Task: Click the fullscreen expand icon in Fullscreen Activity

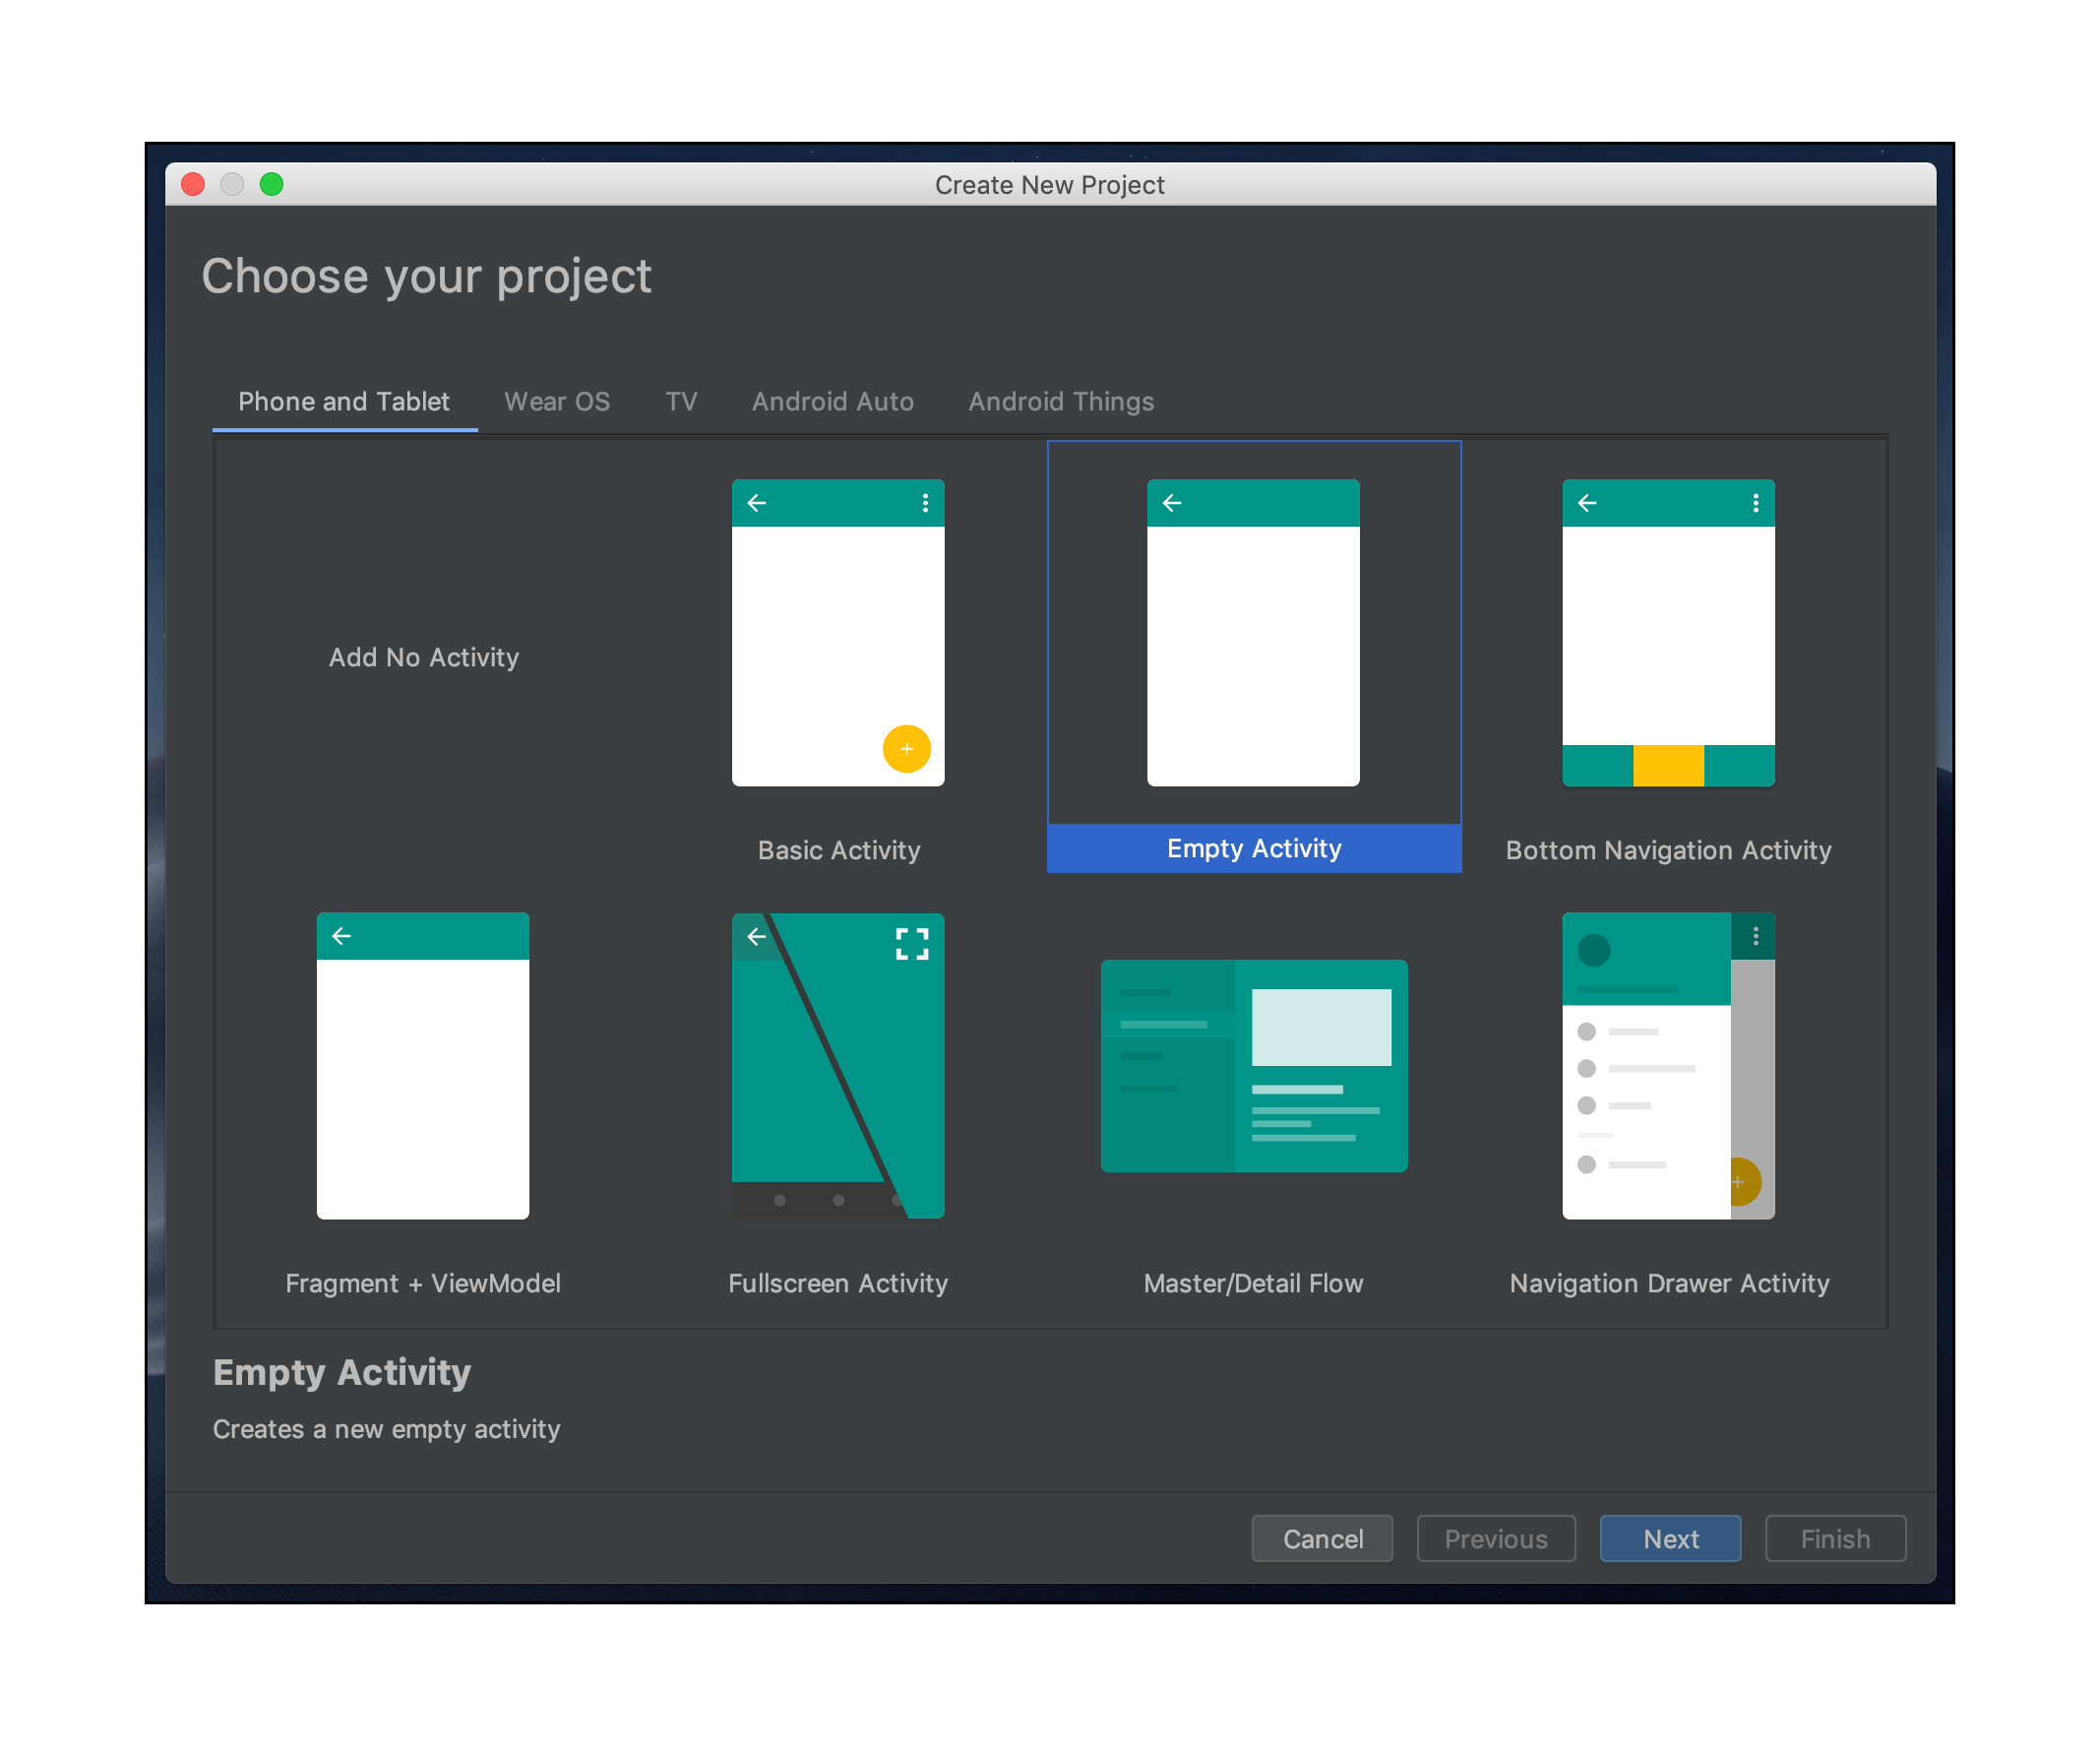Action: click(912, 943)
